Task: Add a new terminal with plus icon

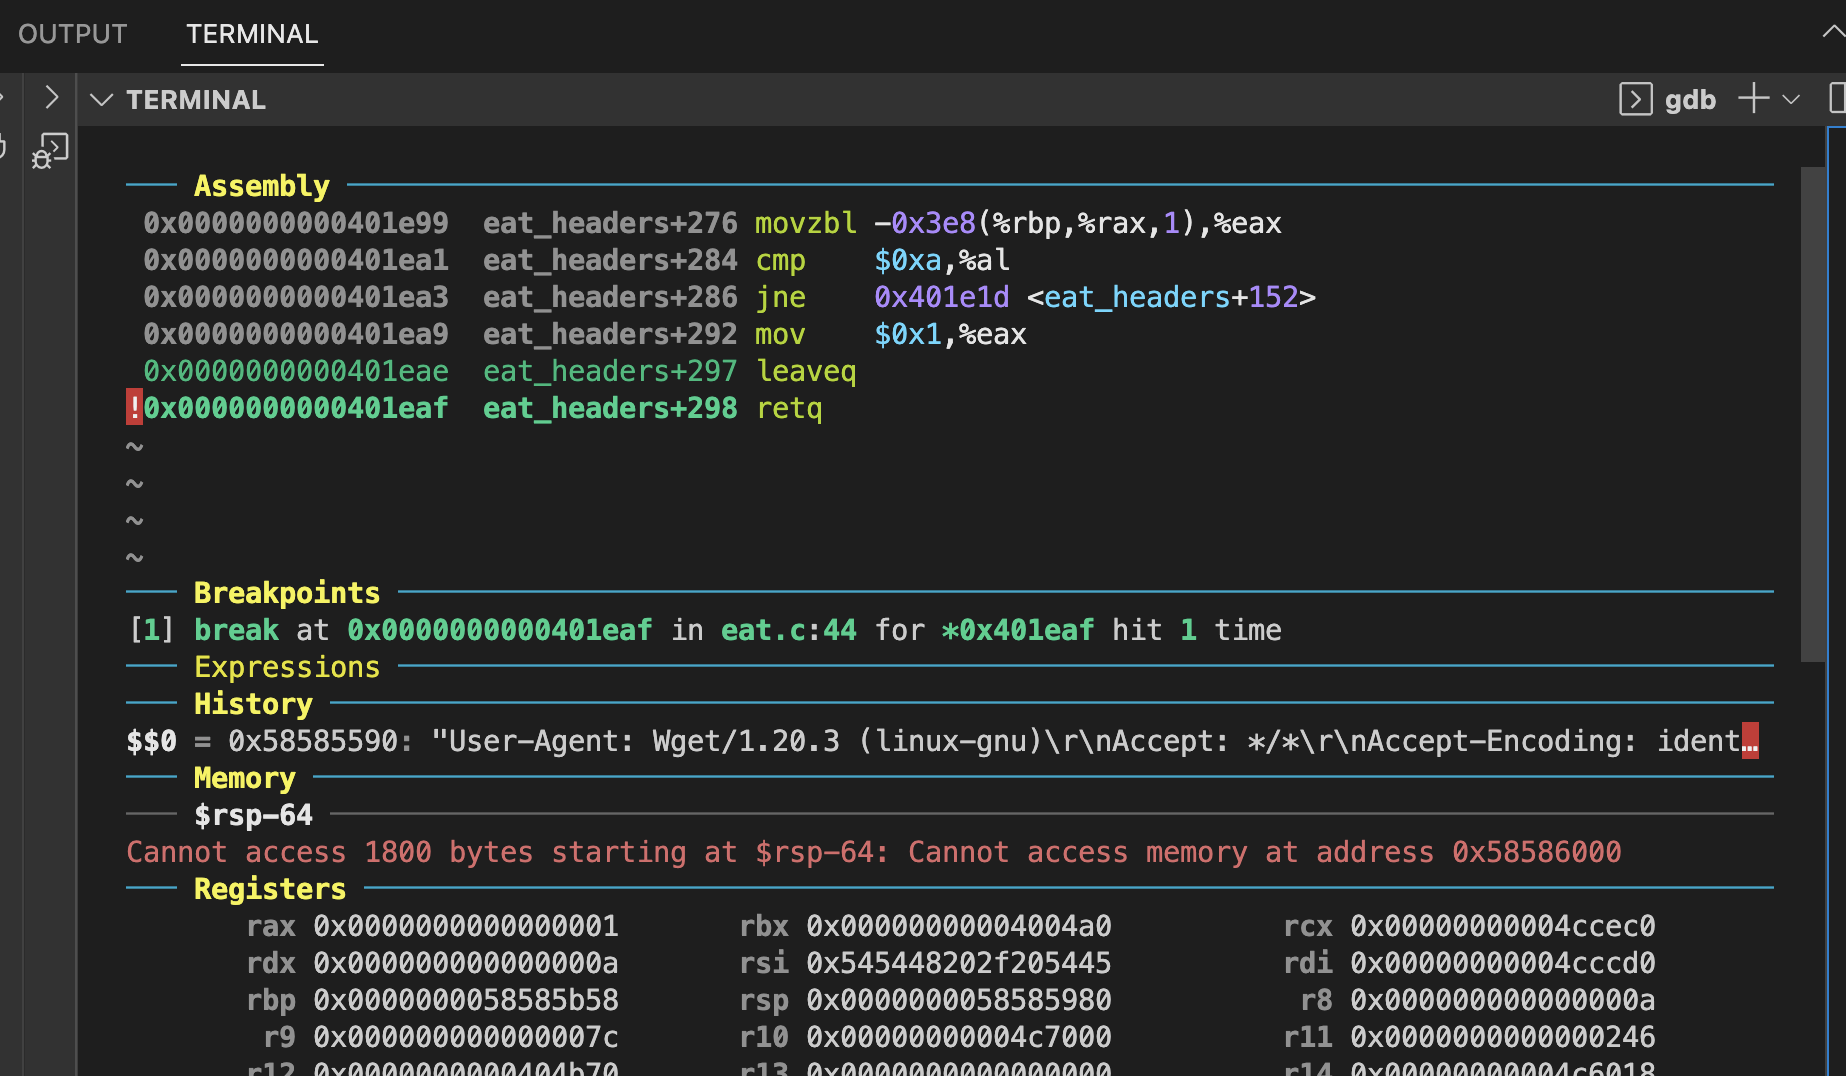Action: [1753, 99]
